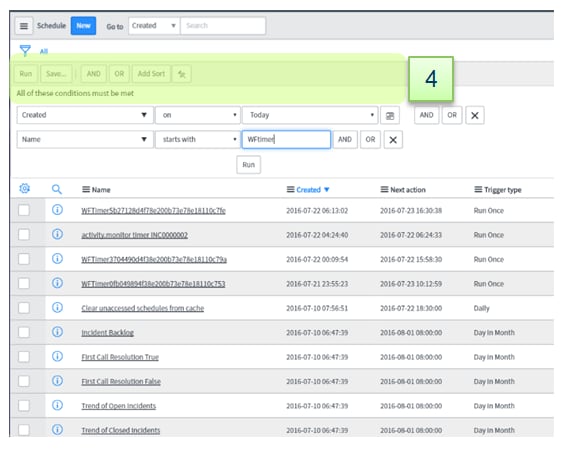Click the WFtimer value input field
This screenshot has height=457, width=571.
[x=286, y=139]
